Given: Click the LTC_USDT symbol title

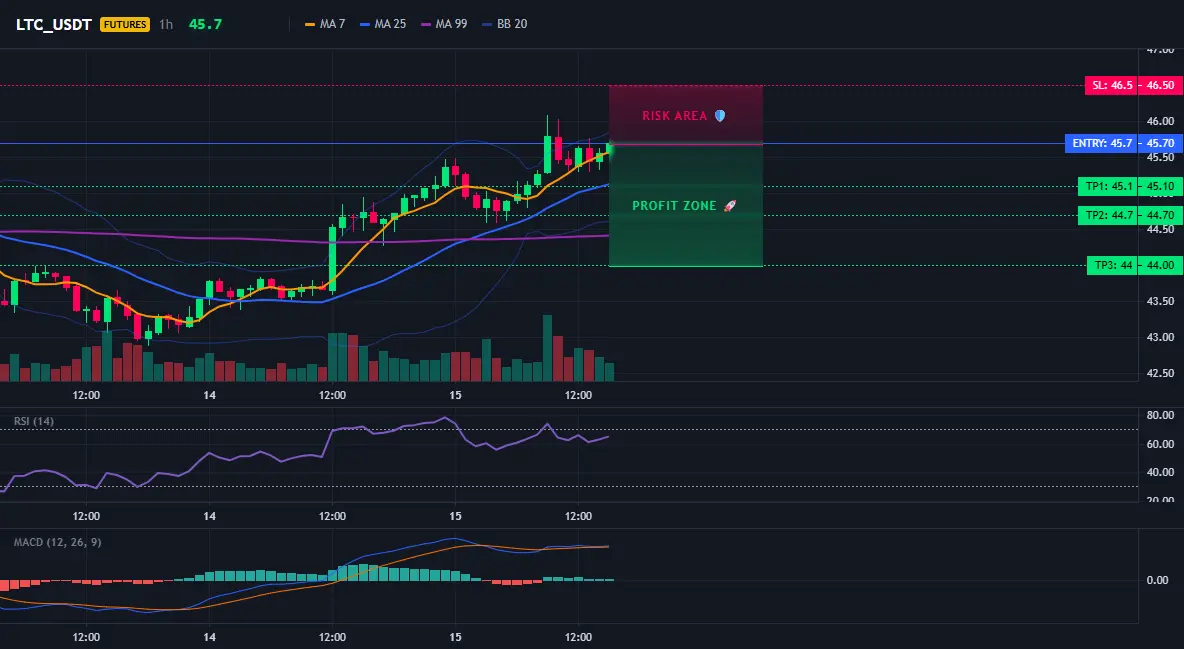Looking at the screenshot, I should [x=54, y=24].
